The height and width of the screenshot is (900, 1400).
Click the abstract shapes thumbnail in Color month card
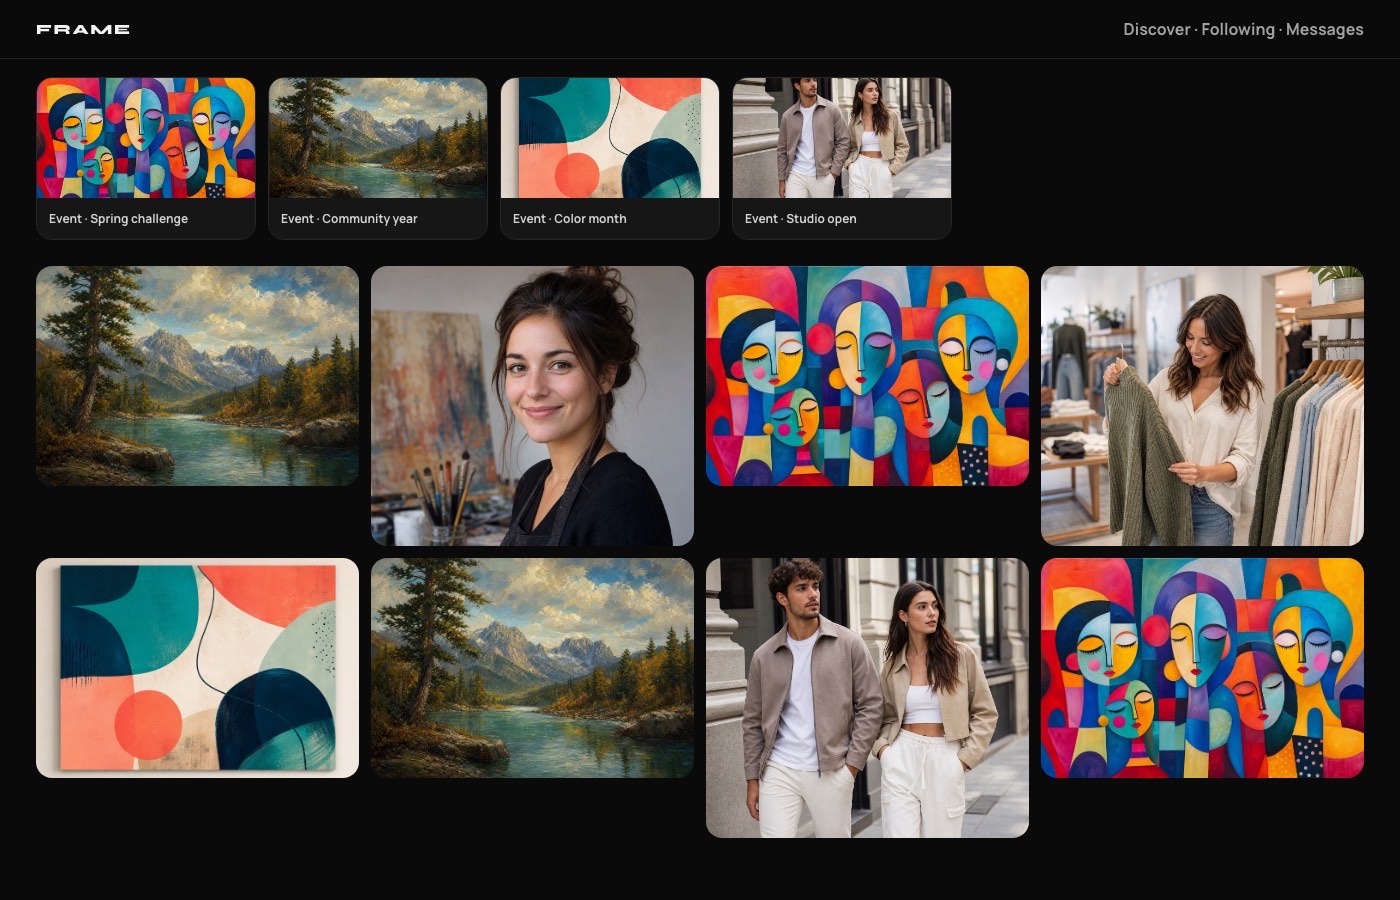click(x=610, y=138)
